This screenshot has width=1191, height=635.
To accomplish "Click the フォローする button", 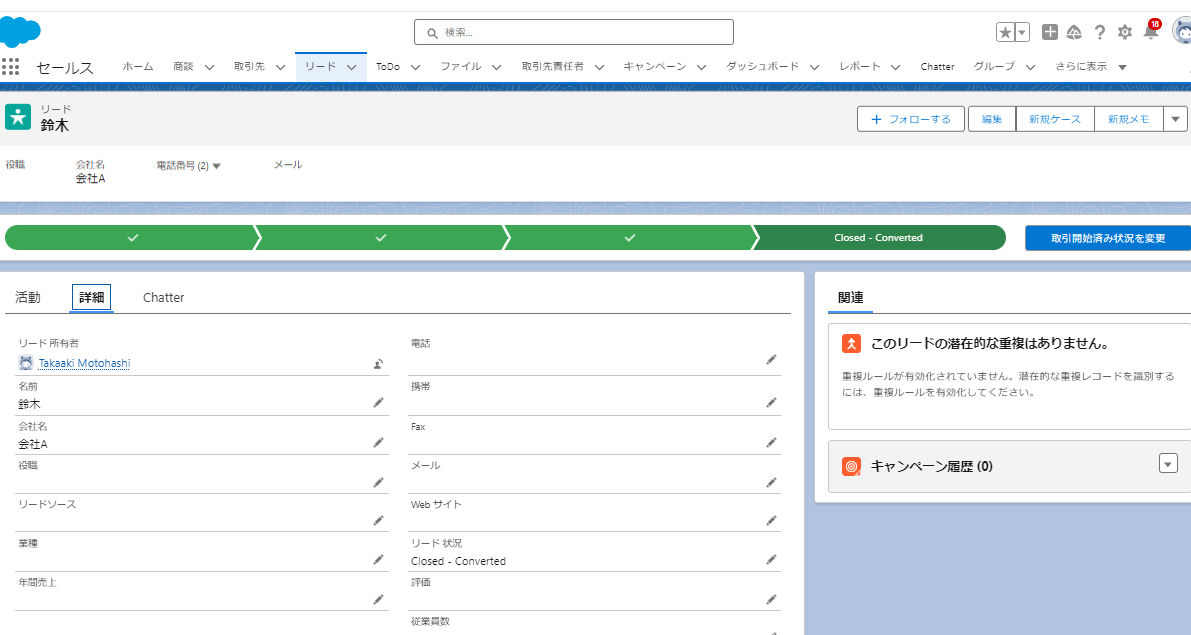I will [911, 119].
